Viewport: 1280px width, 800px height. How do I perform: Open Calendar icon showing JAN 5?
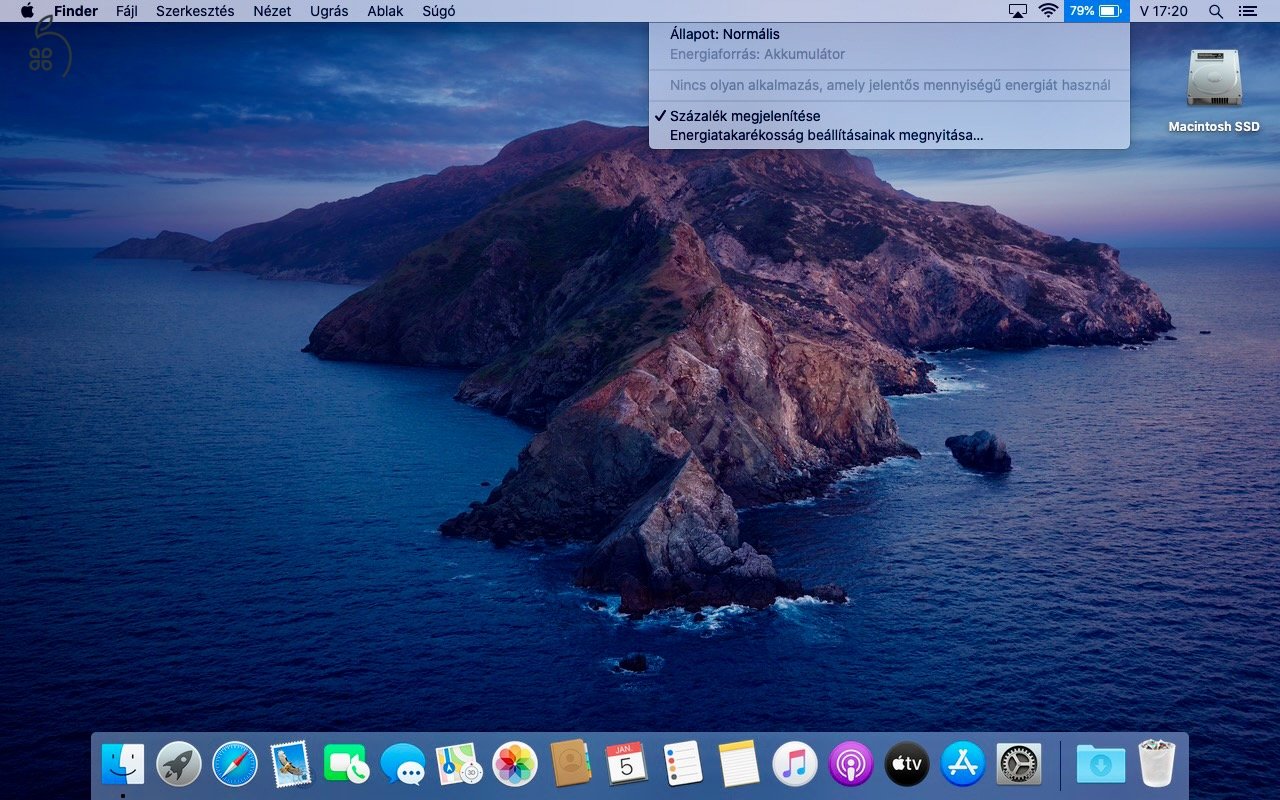(x=627, y=764)
